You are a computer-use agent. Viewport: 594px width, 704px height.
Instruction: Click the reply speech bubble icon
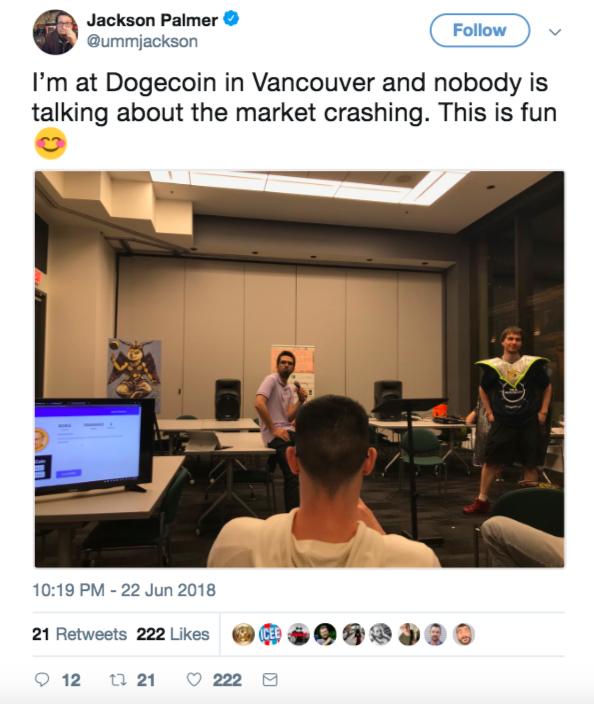point(42,680)
